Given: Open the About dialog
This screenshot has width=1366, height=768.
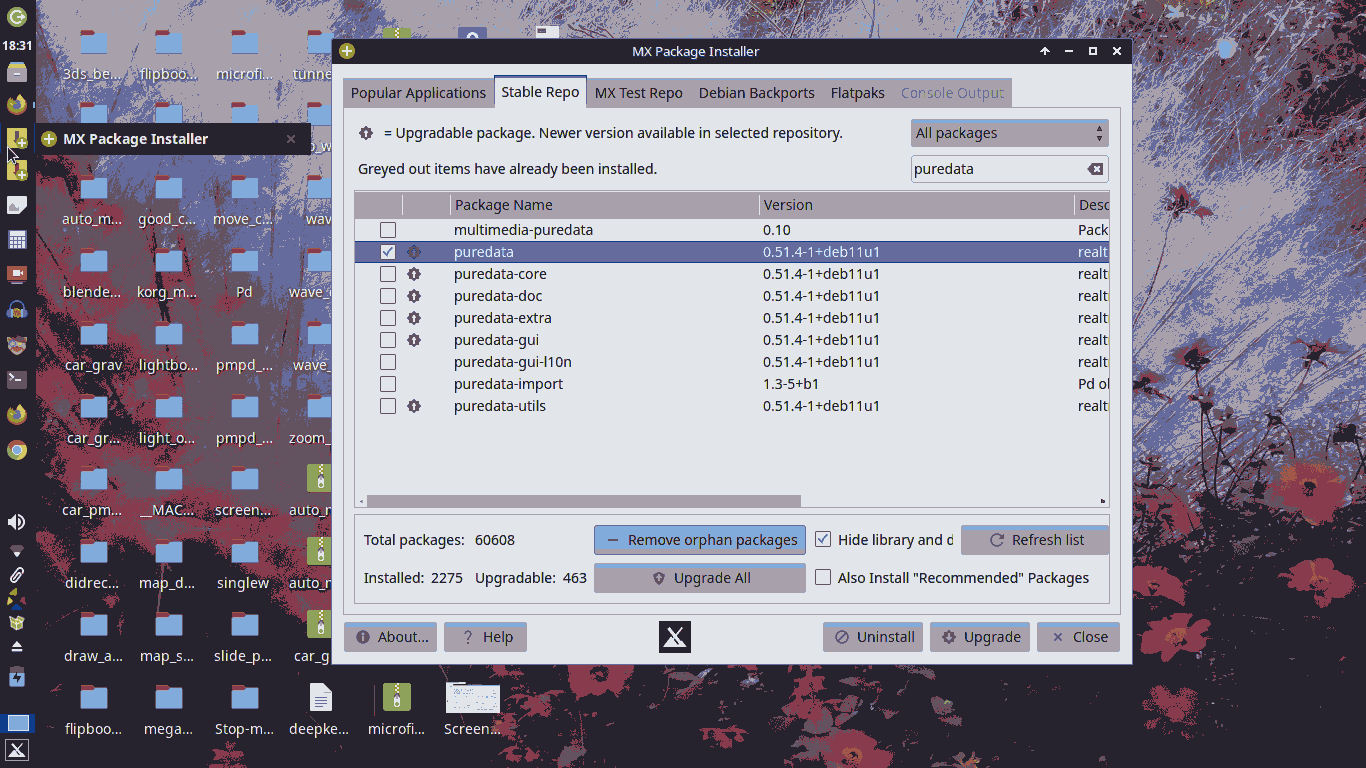Looking at the screenshot, I should (391, 637).
